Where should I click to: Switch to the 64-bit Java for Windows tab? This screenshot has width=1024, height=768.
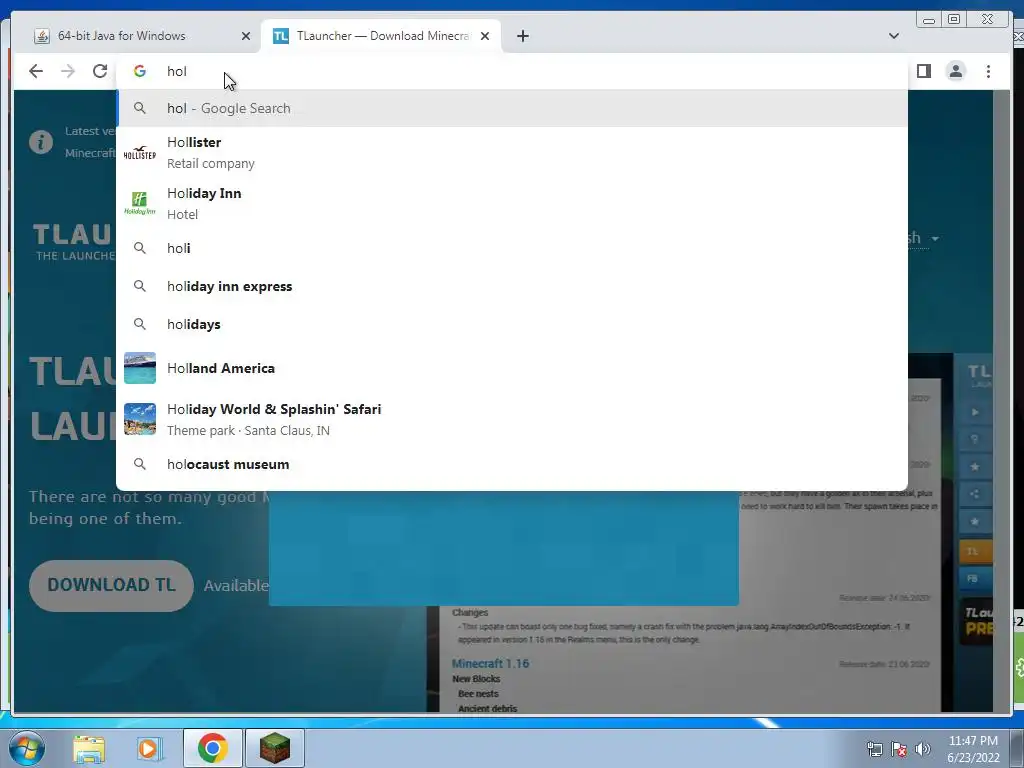[121, 36]
